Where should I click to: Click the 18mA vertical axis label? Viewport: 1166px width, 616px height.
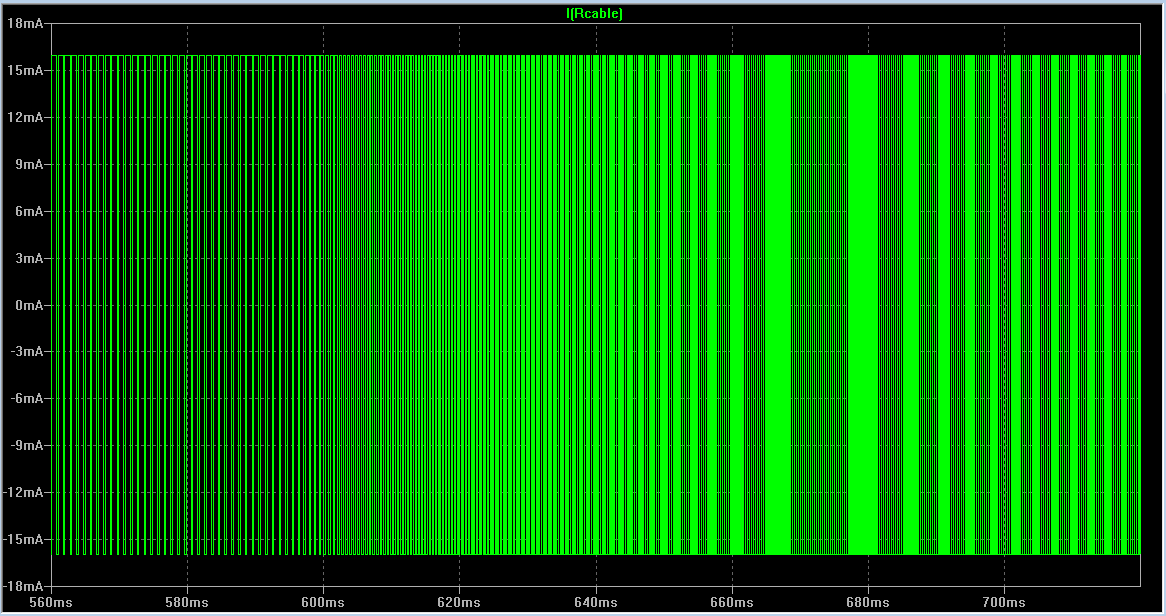pos(25,23)
